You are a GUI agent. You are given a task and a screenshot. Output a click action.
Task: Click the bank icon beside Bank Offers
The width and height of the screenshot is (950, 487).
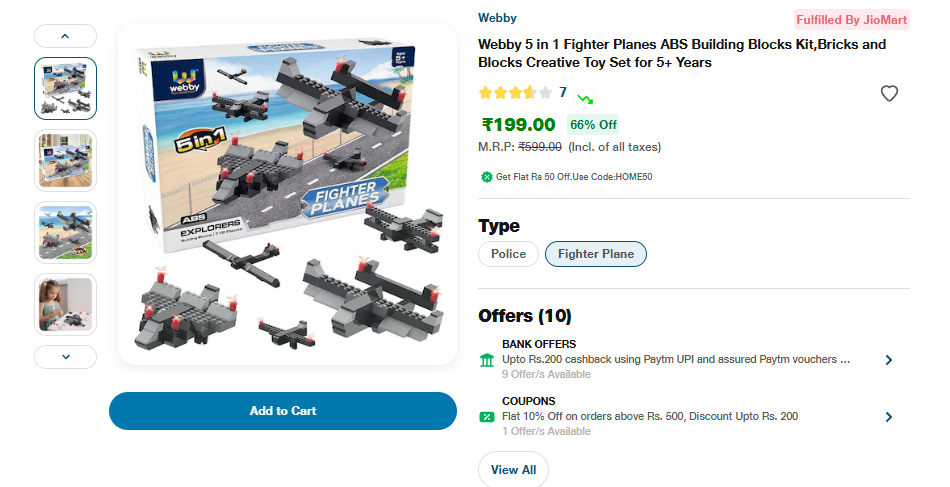[x=487, y=360]
